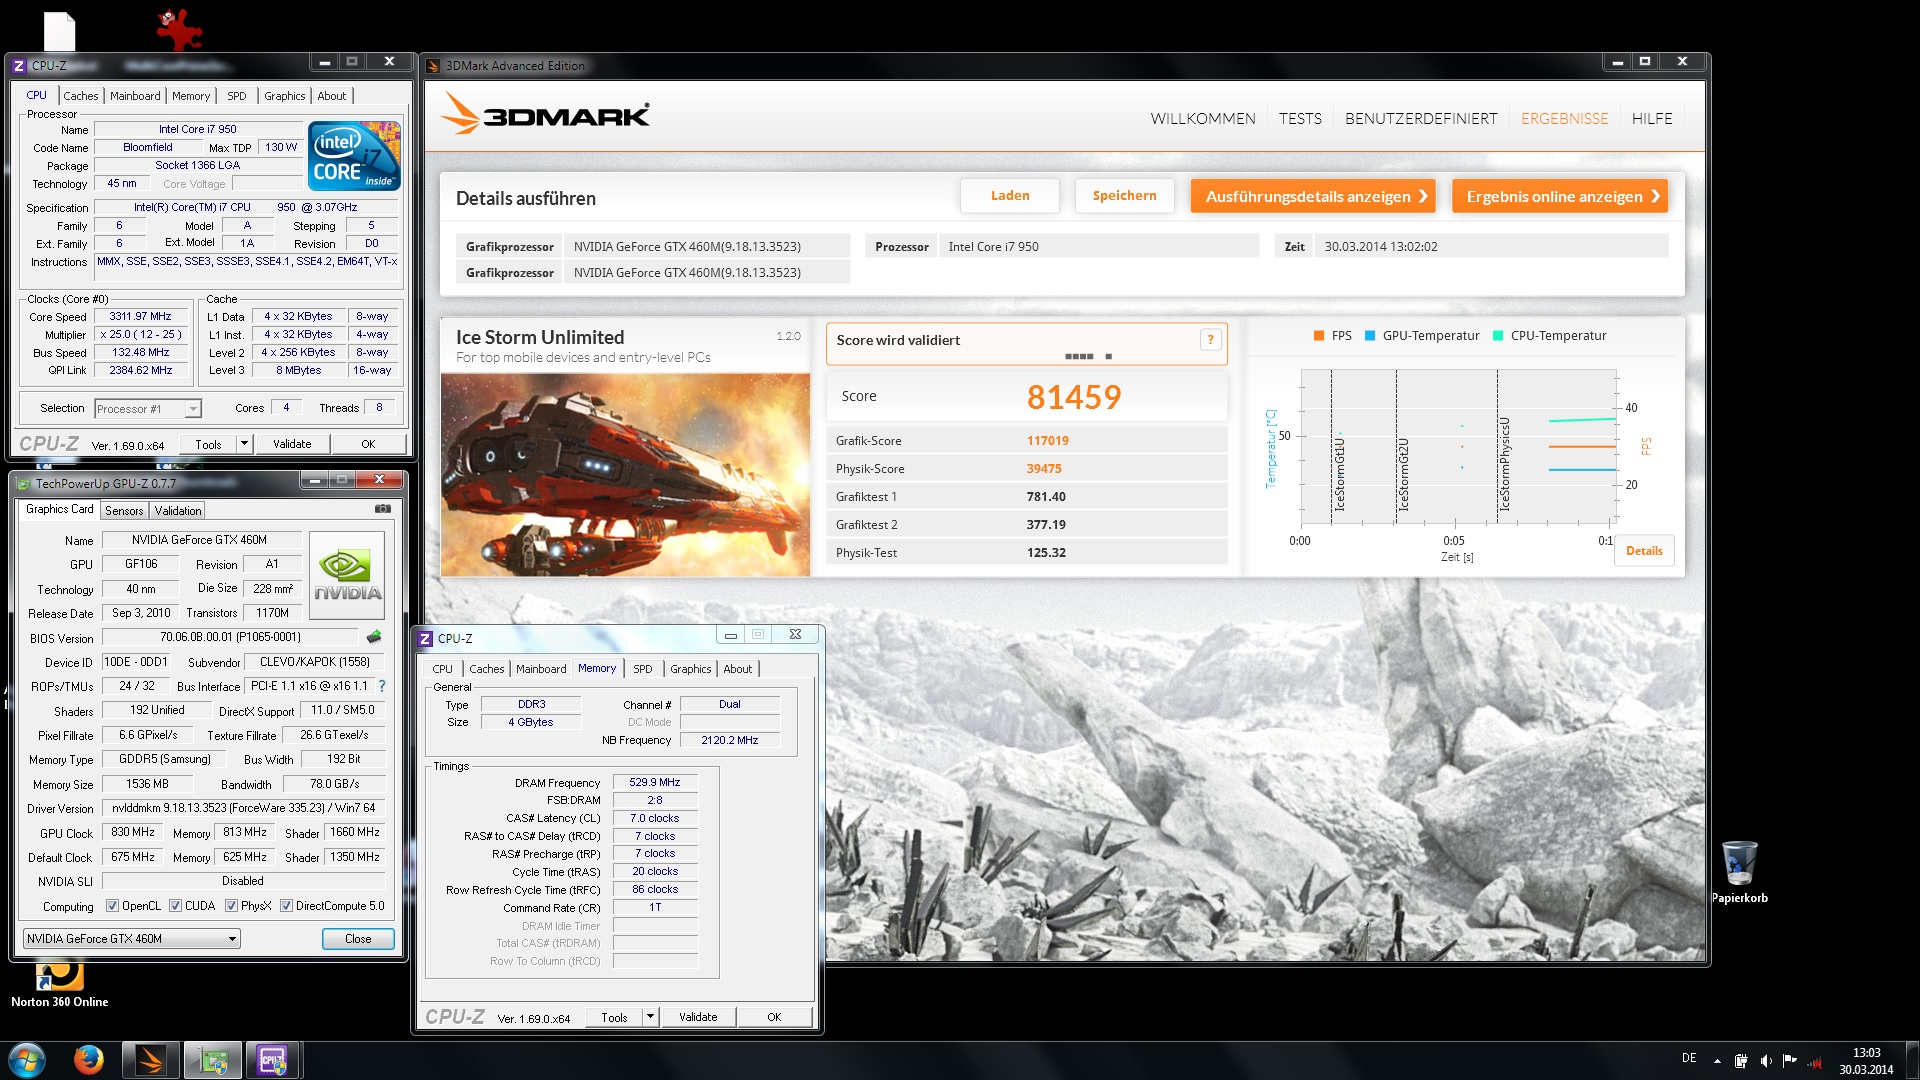Open WILLKOMMEN in the 3DMark navigation
The image size is (1920, 1080).
click(x=1203, y=118)
